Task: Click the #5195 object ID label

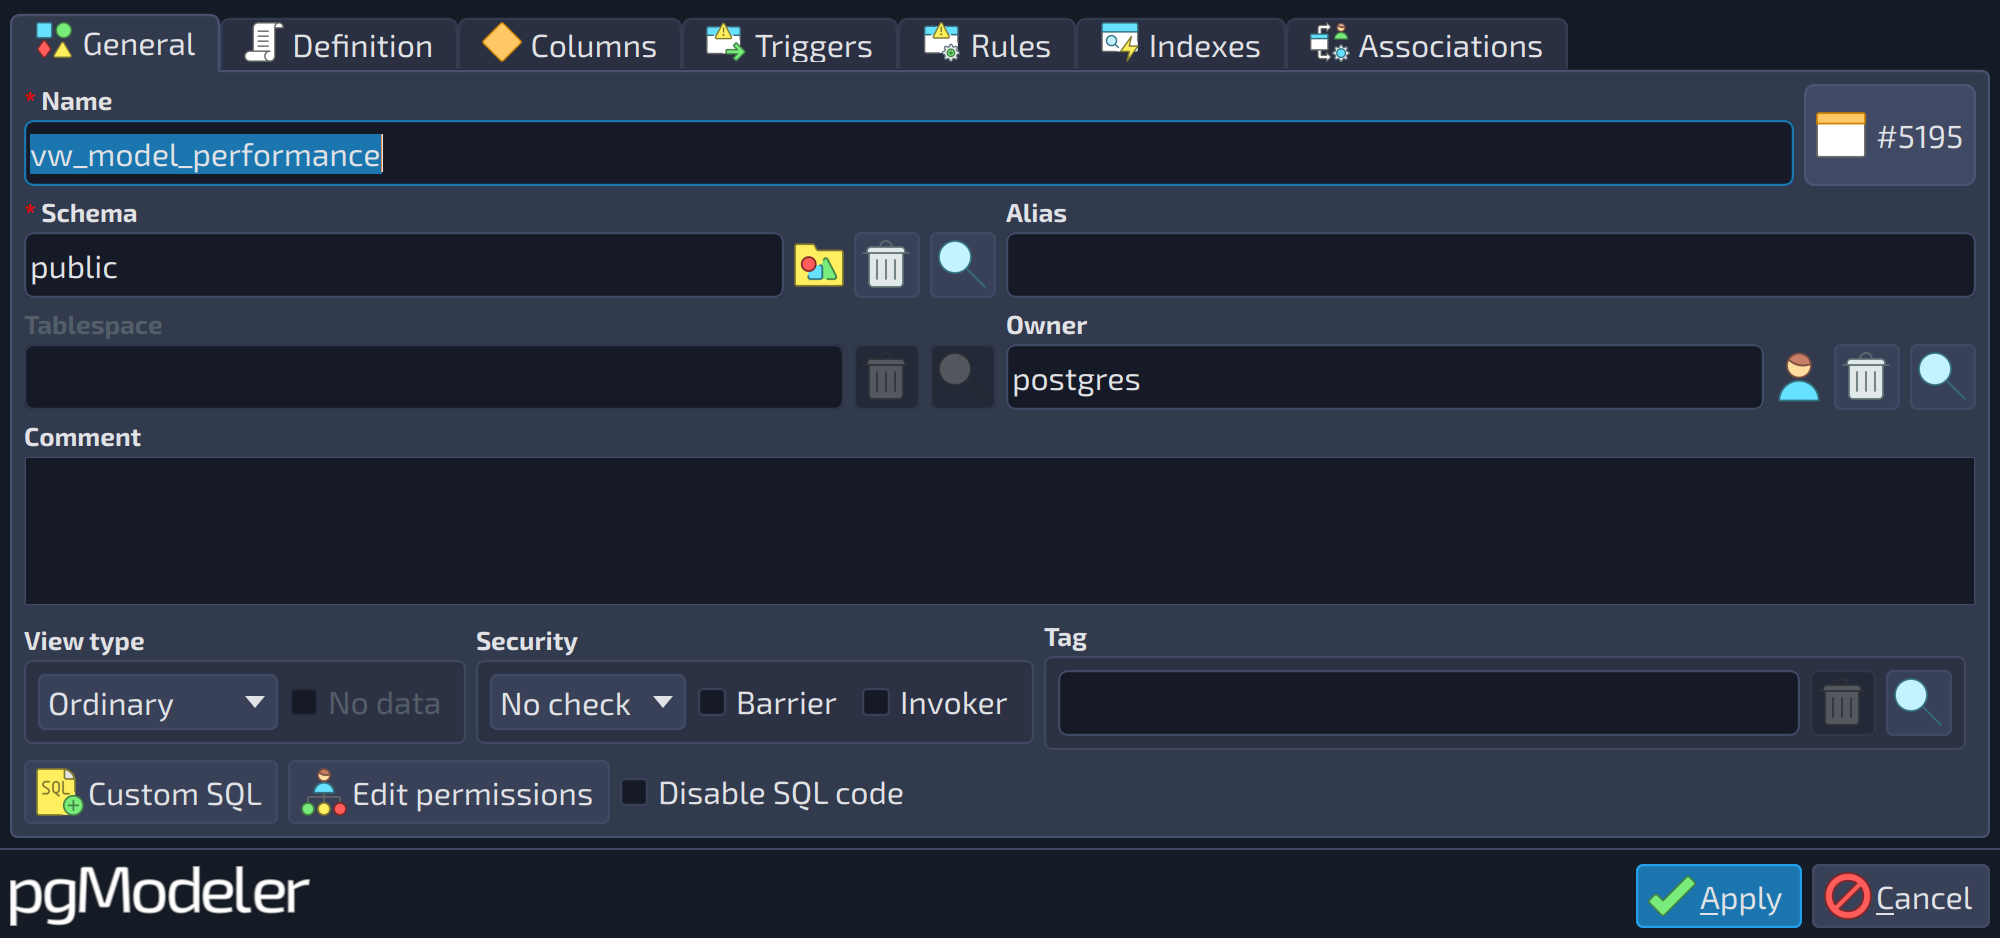Action: point(1919,137)
